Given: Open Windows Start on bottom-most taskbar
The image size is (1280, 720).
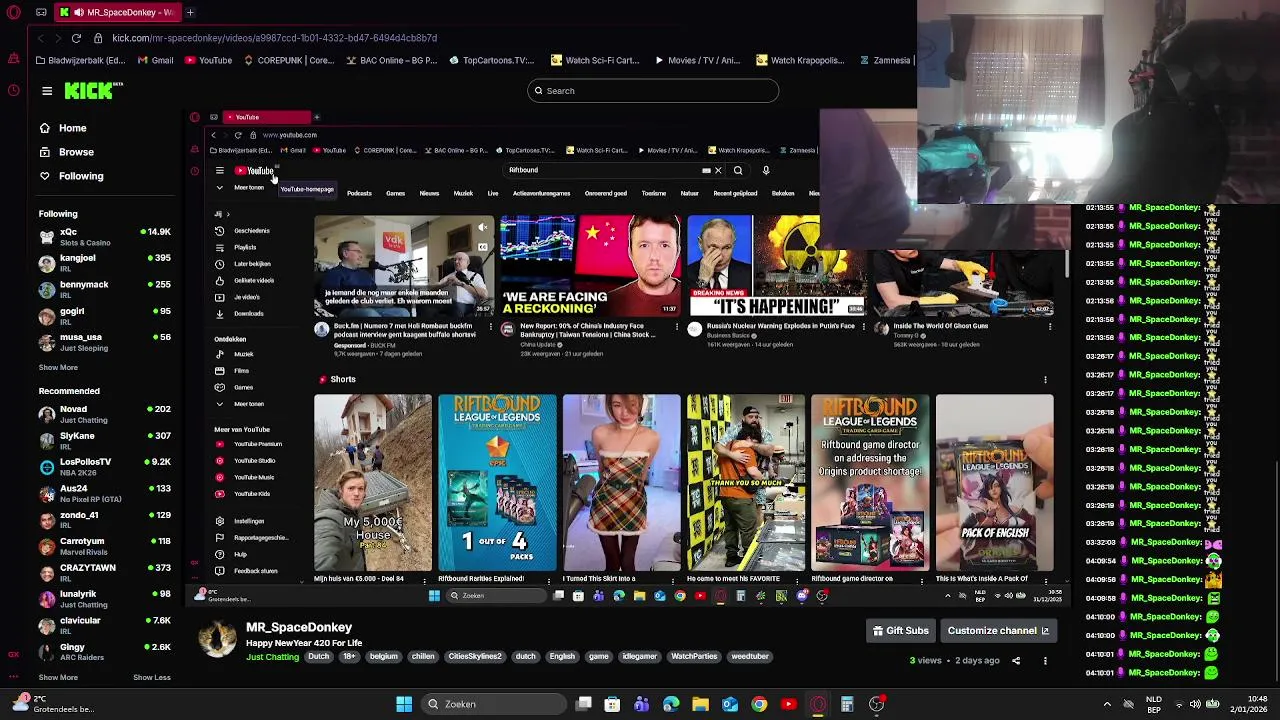Looking at the screenshot, I should (x=404, y=704).
